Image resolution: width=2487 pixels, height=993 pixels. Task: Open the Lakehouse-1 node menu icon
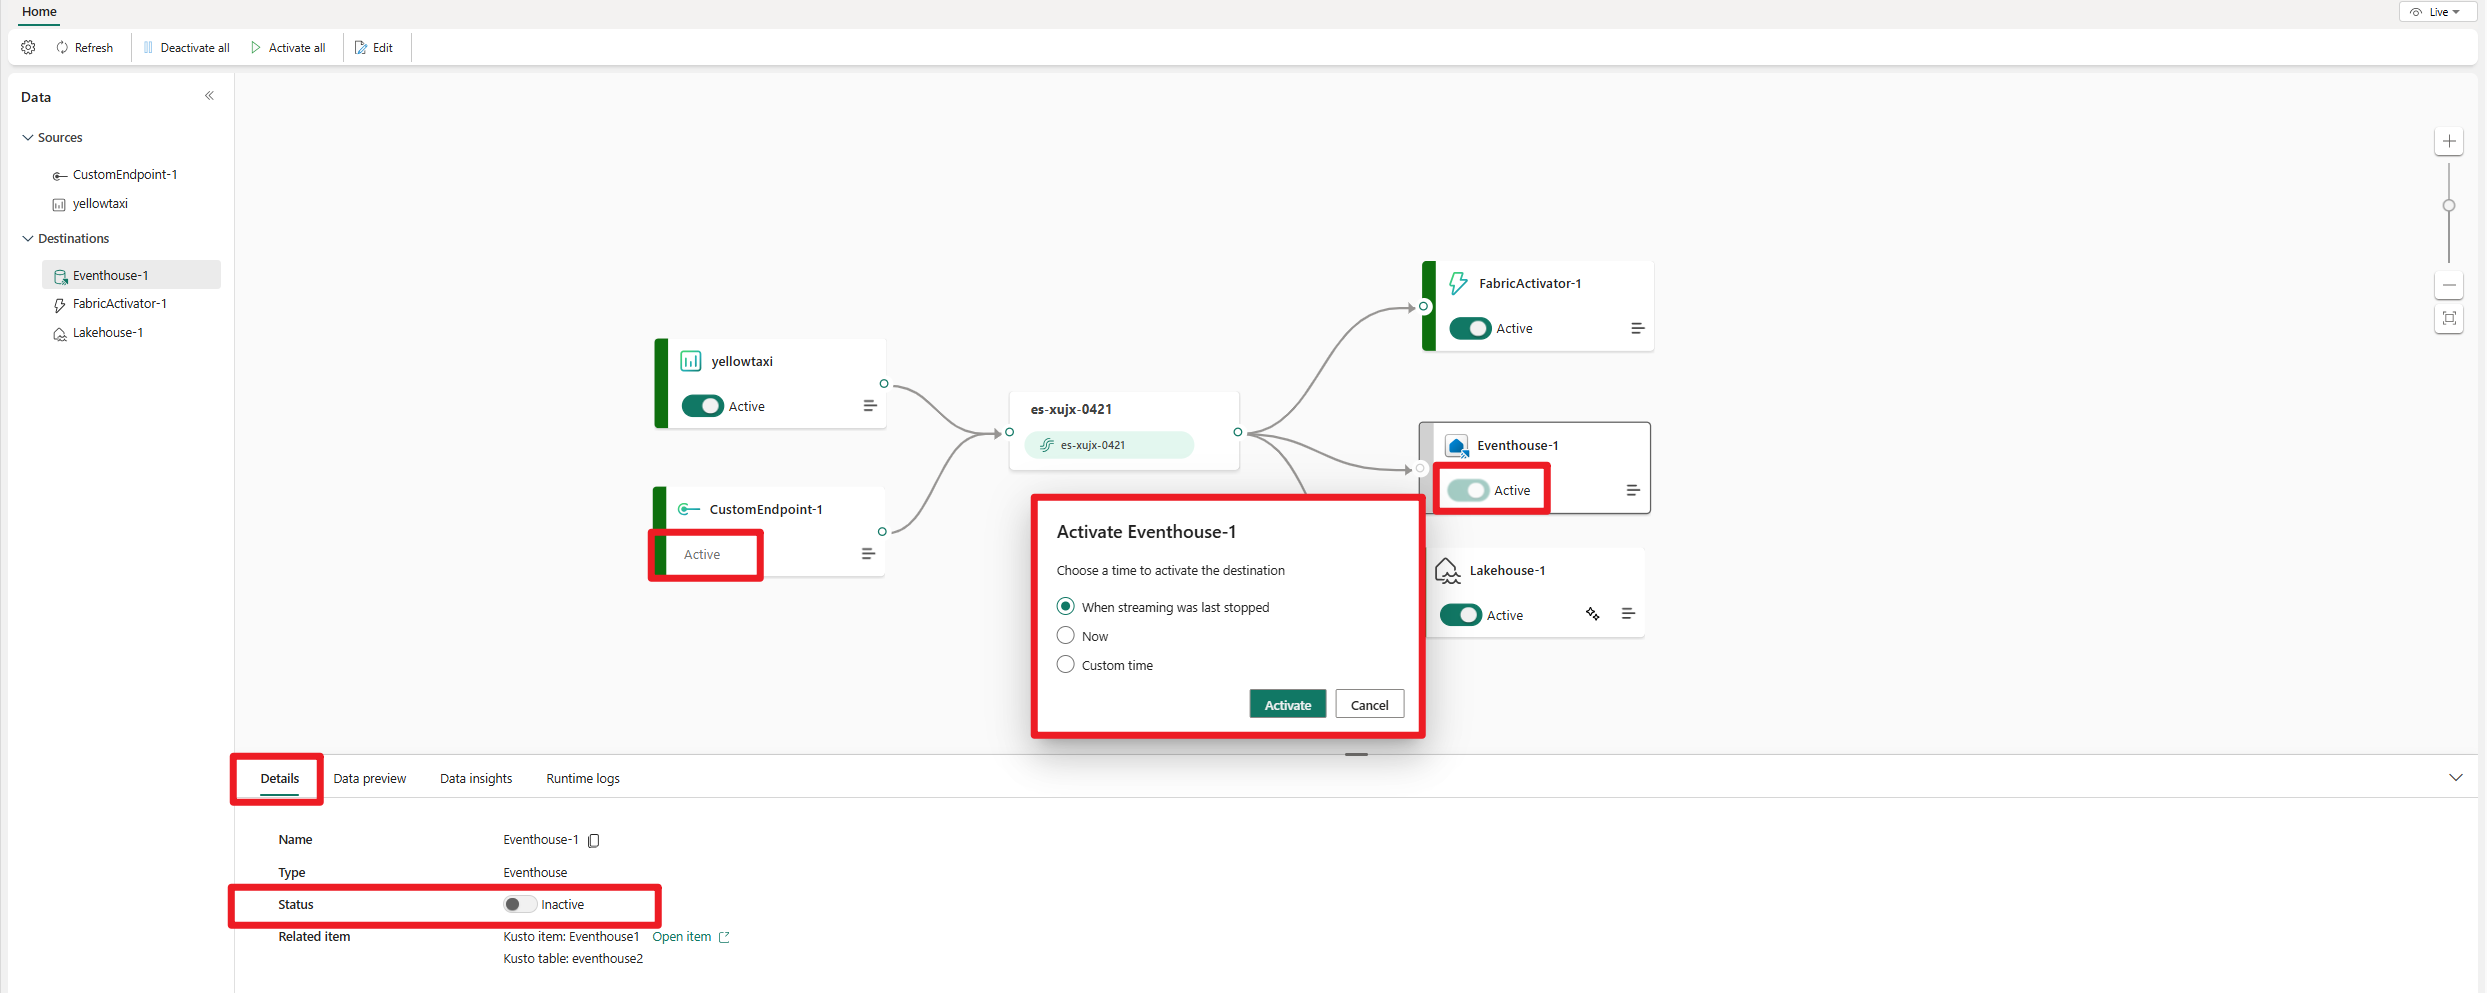pyautogui.click(x=1628, y=614)
